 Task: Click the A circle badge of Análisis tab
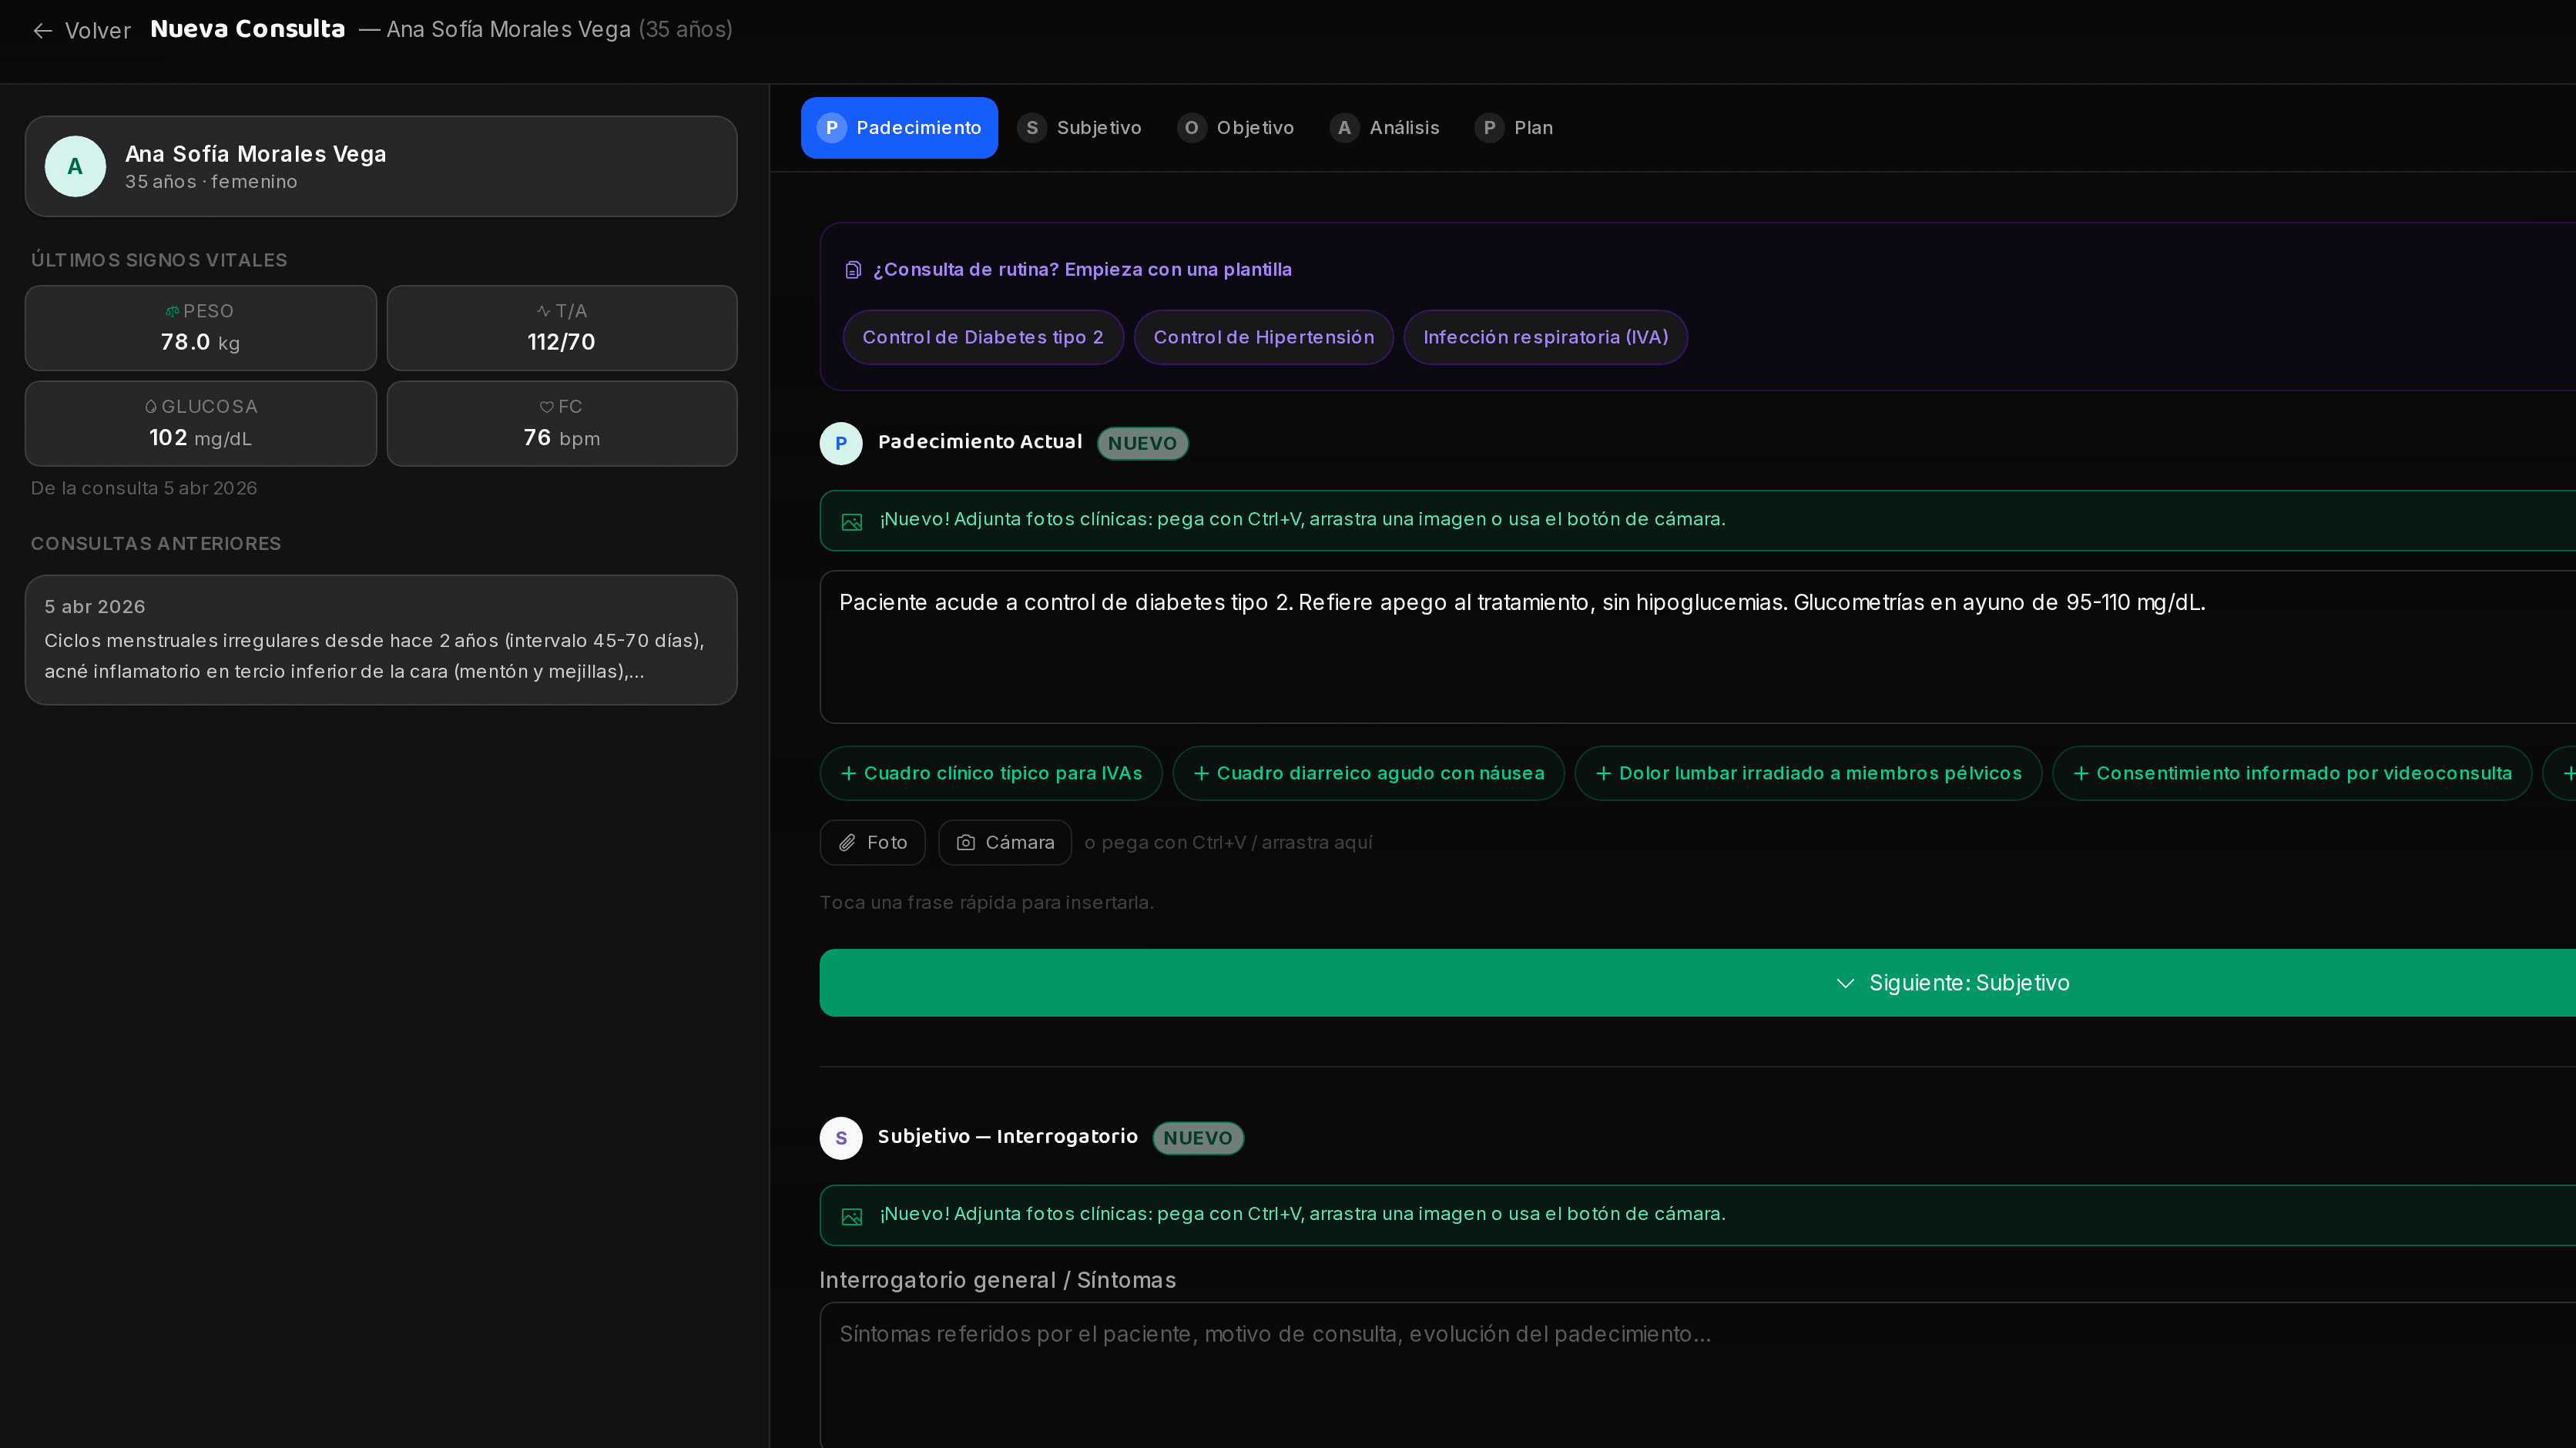point(1344,128)
